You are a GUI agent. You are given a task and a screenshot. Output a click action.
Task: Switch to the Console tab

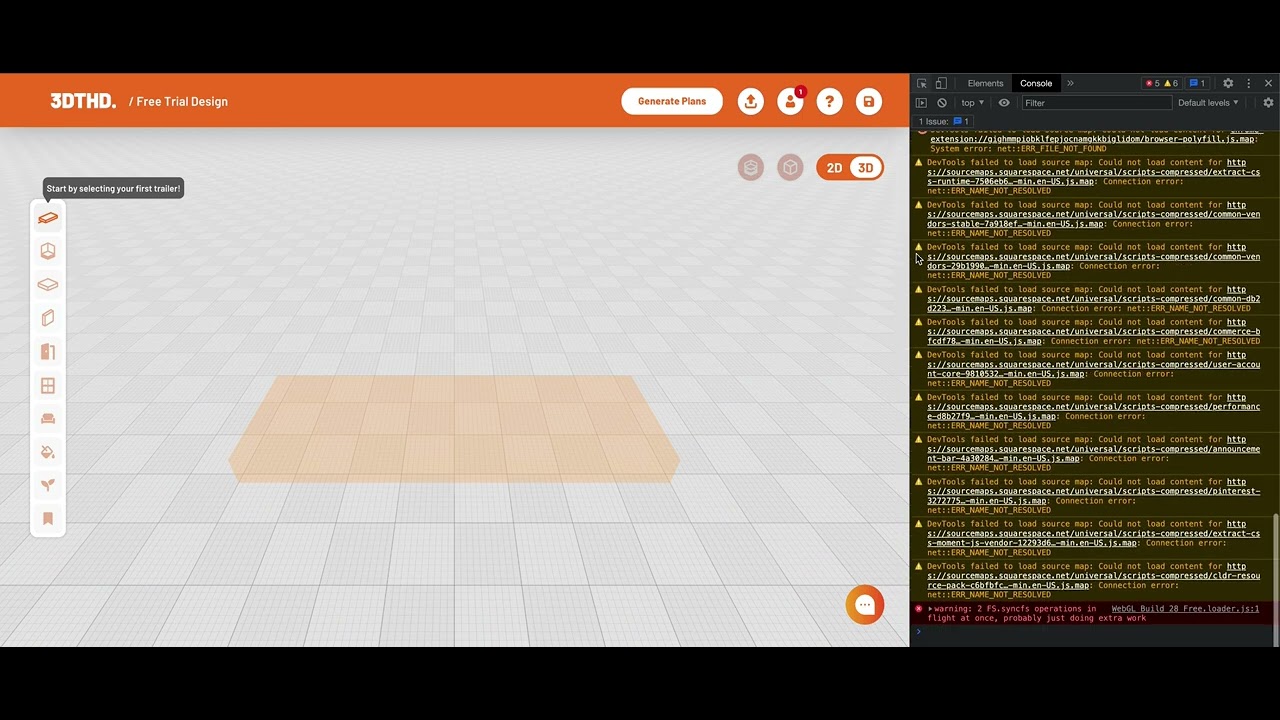1036,83
